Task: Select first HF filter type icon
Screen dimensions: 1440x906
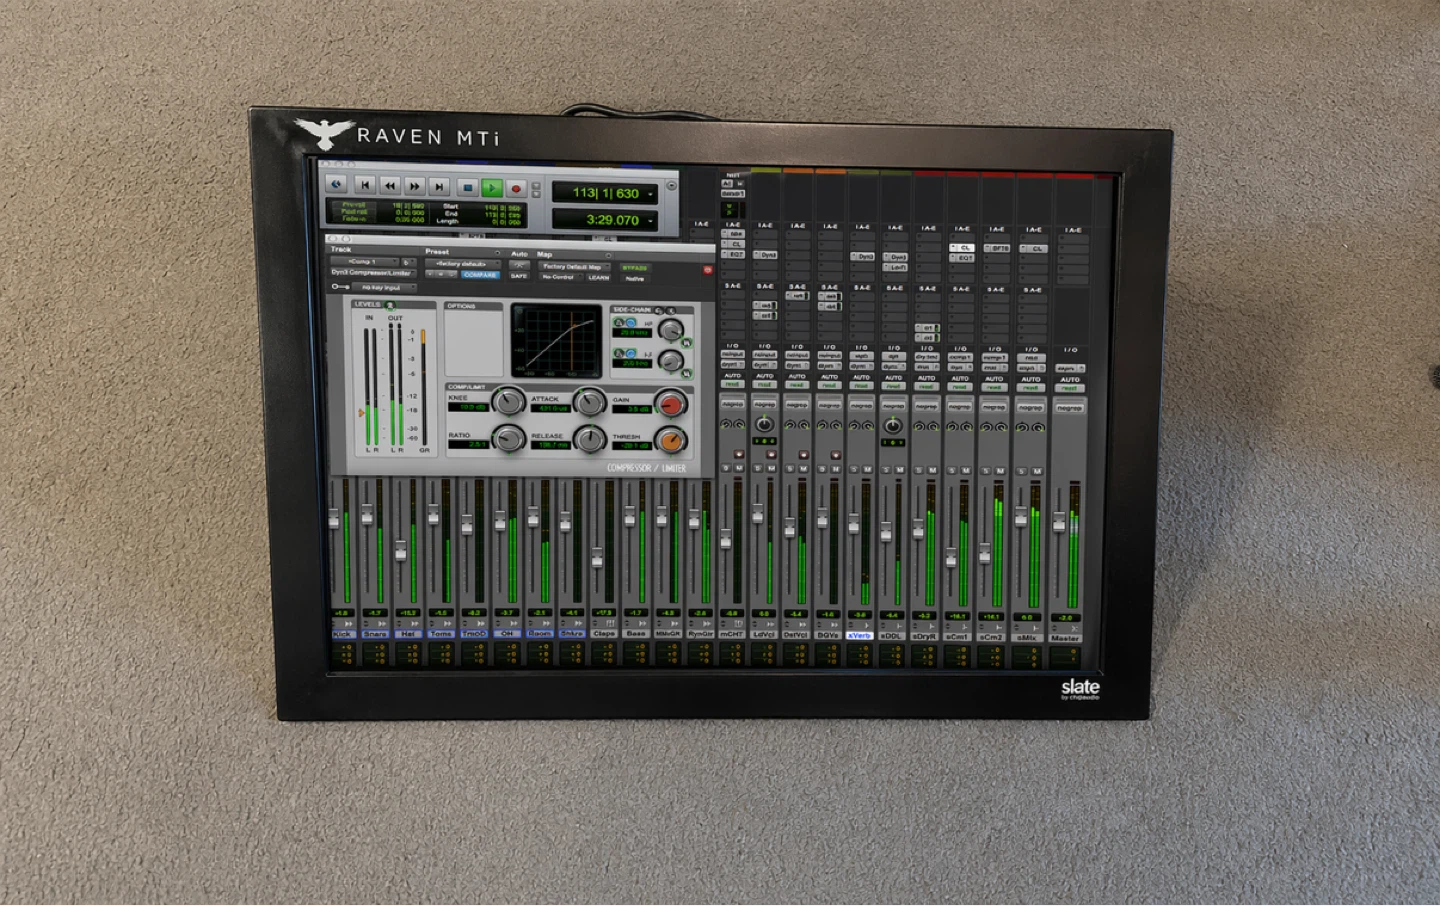Action: (x=619, y=323)
